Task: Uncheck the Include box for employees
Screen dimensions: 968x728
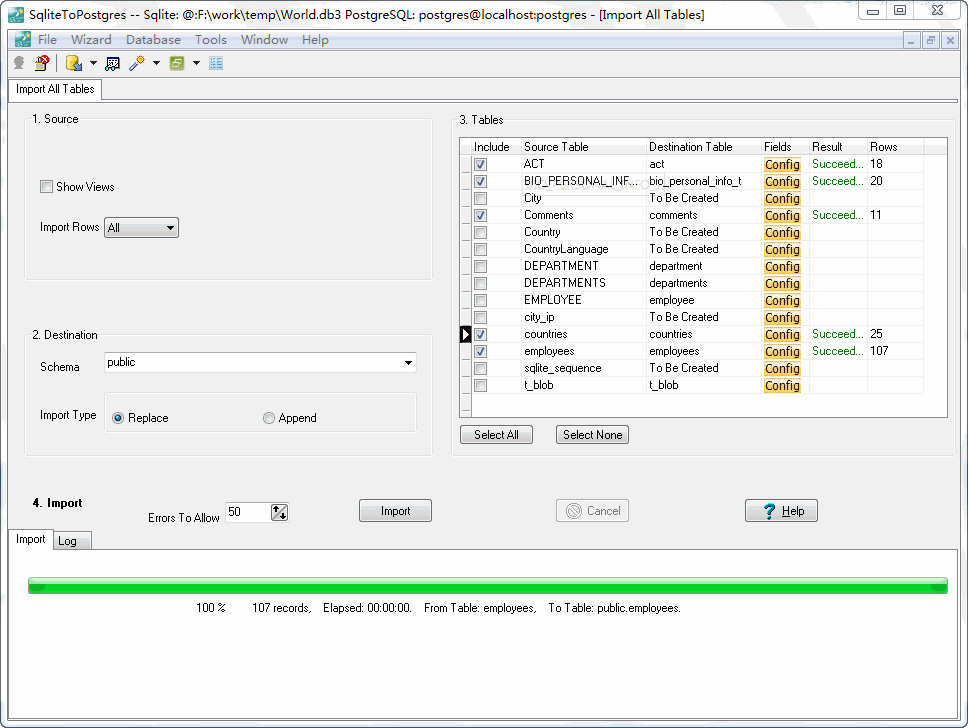Action: point(480,351)
